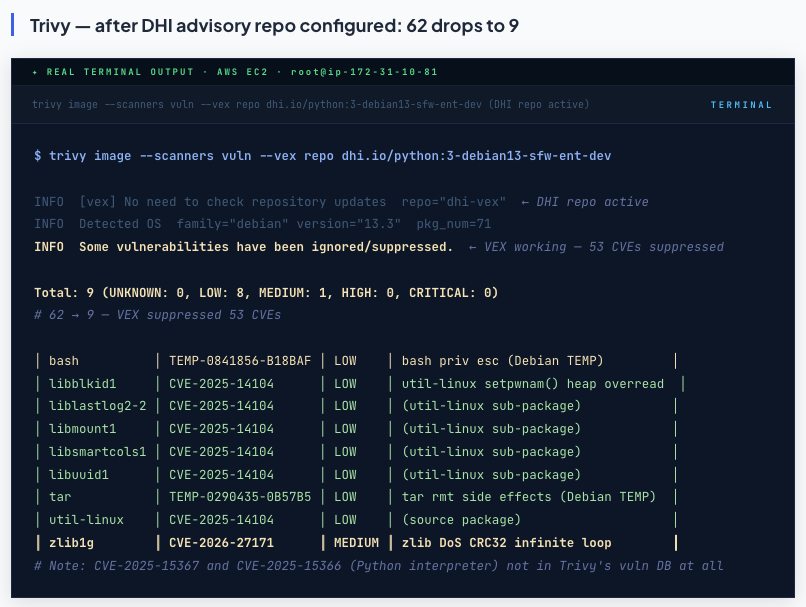The image size is (806, 607).
Task: Click 'TEMP-0841856-B18BAF' identifier
Action: 240,361
